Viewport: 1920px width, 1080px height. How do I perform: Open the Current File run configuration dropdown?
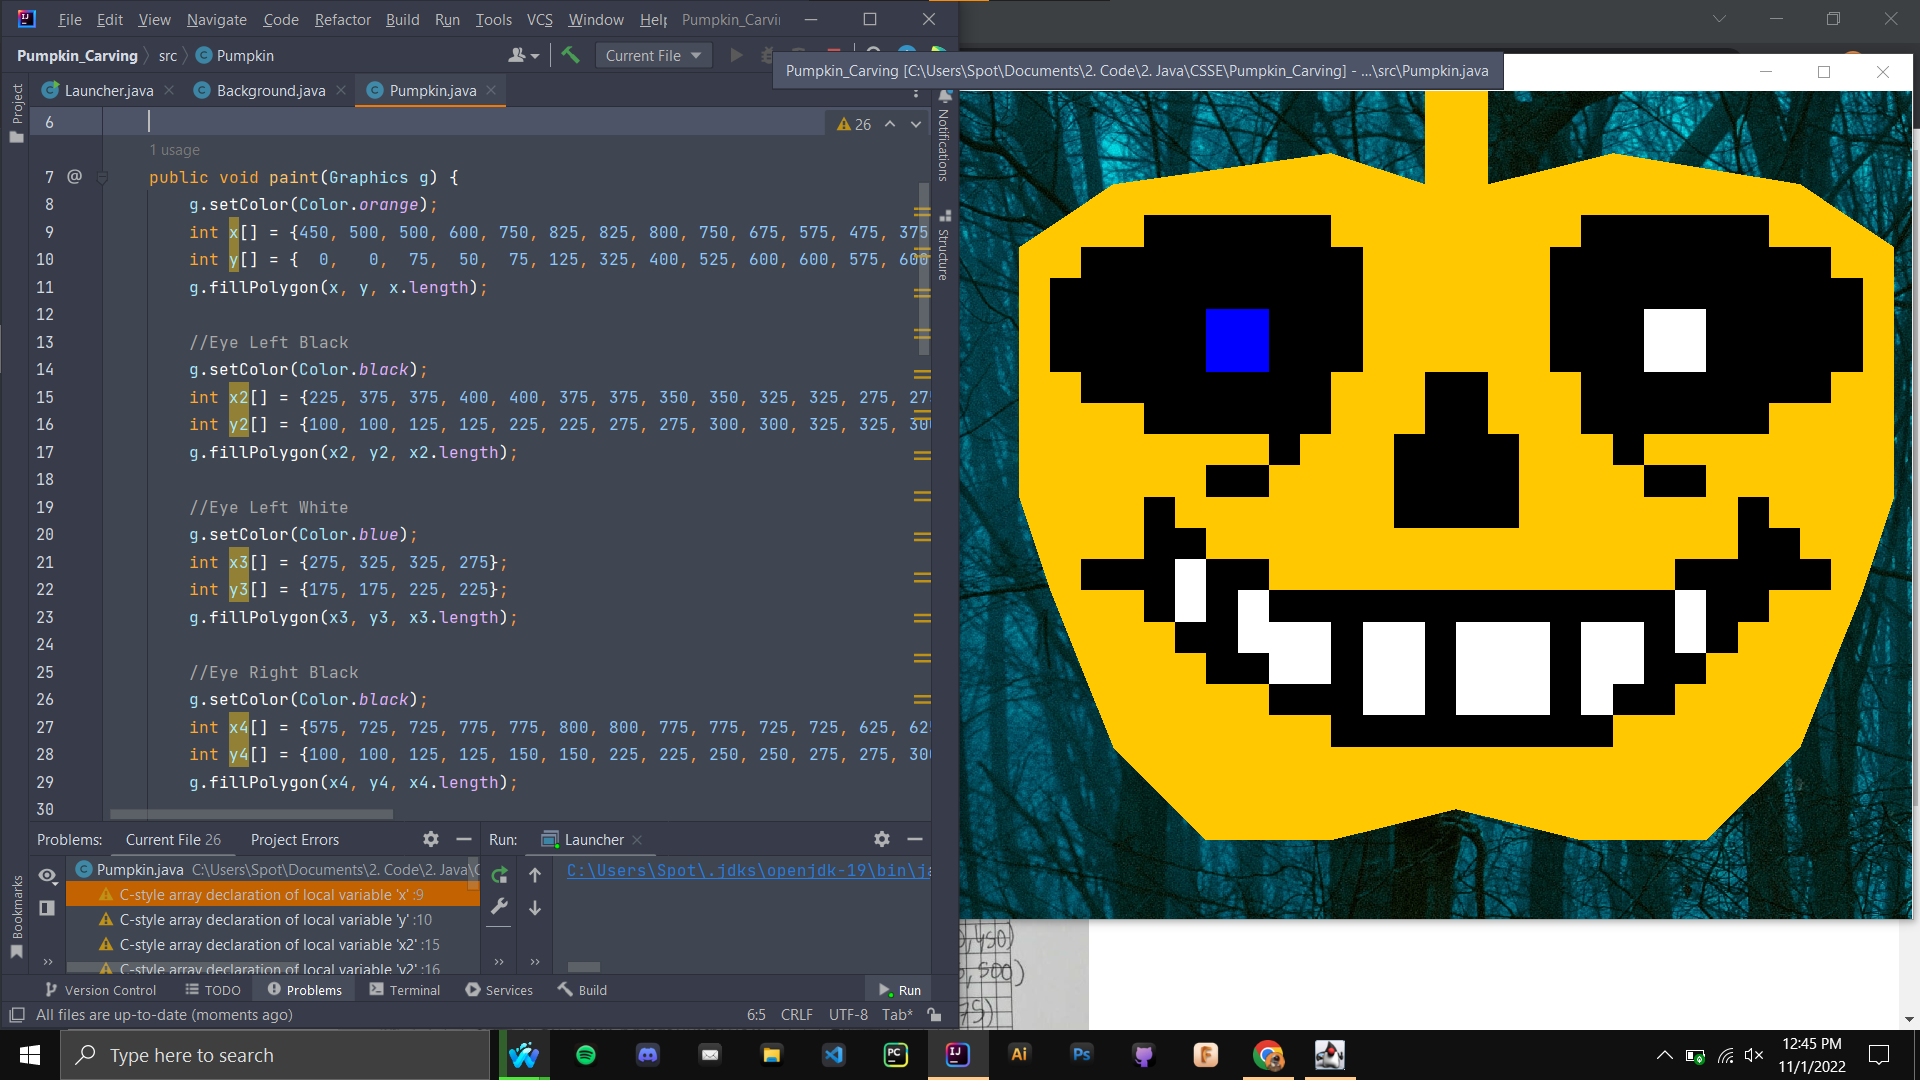click(x=653, y=55)
